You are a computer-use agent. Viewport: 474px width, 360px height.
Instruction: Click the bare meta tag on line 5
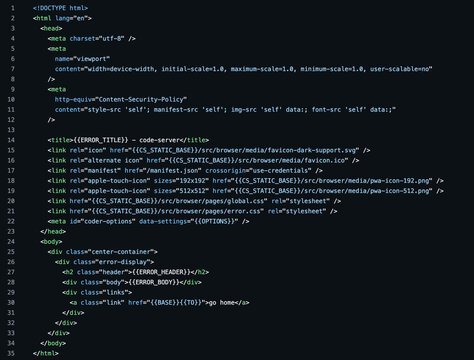(57, 49)
